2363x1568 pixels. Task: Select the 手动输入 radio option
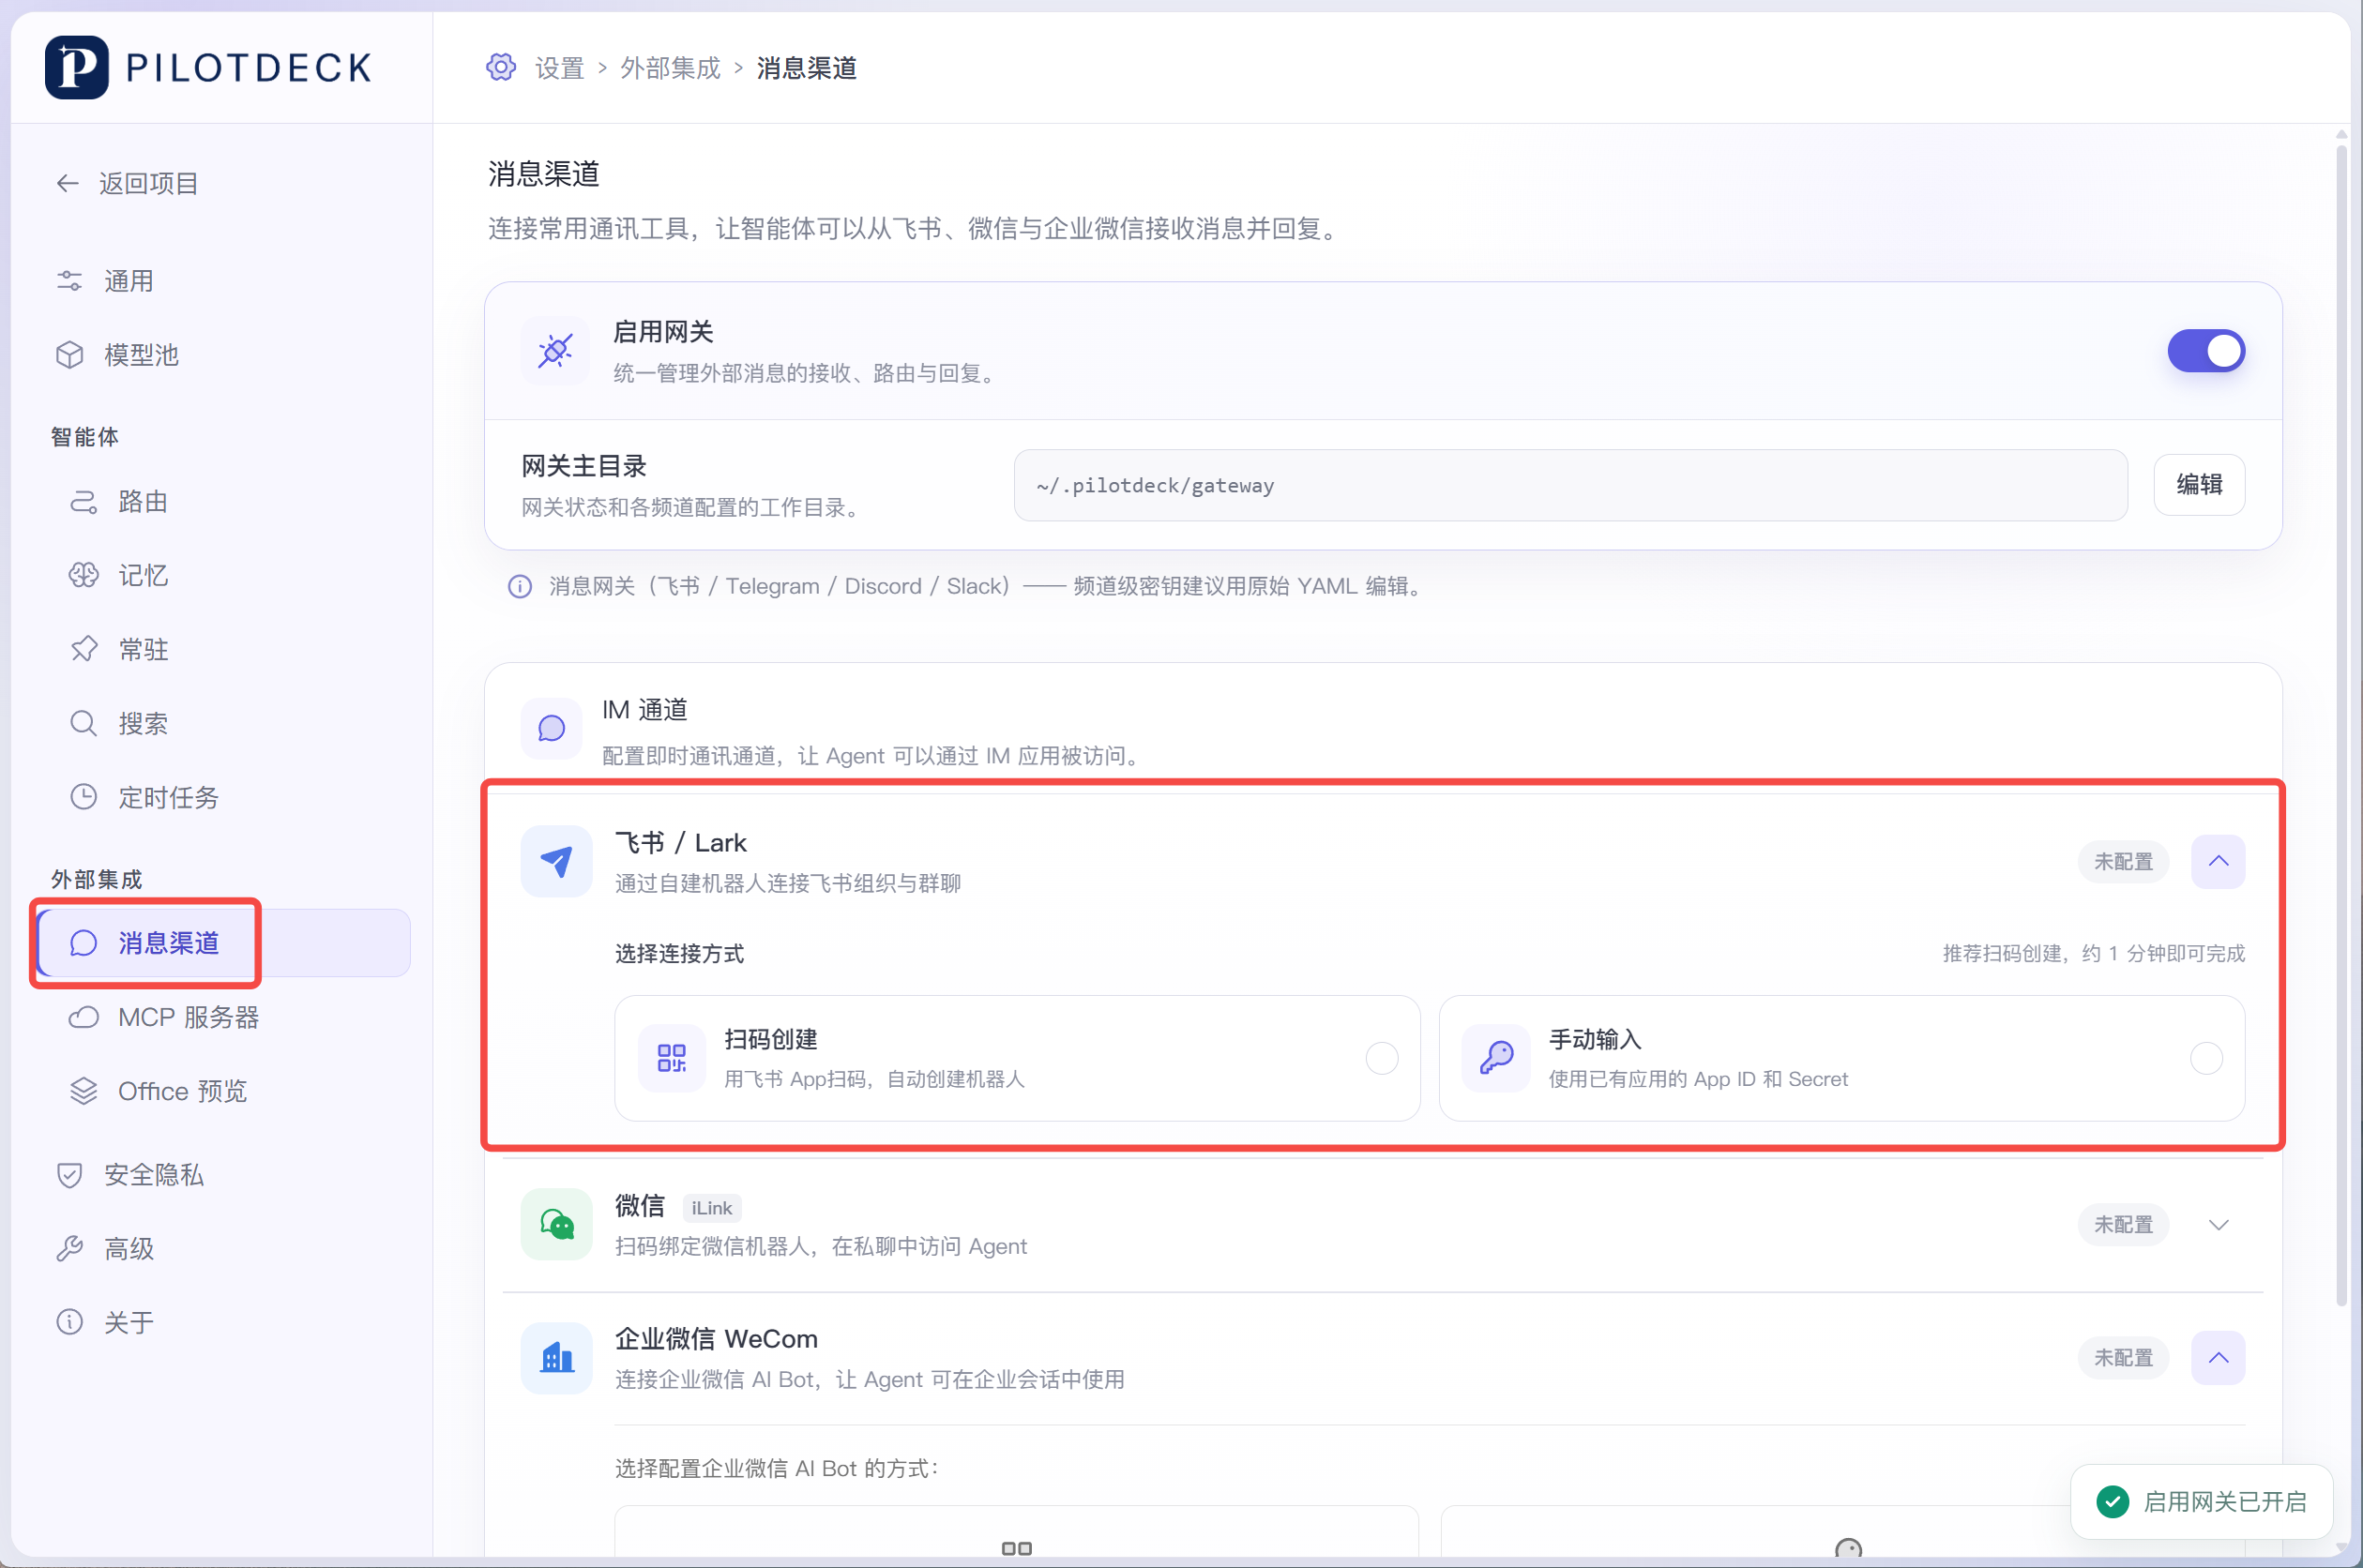pyautogui.click(x=2206, y=1058)
